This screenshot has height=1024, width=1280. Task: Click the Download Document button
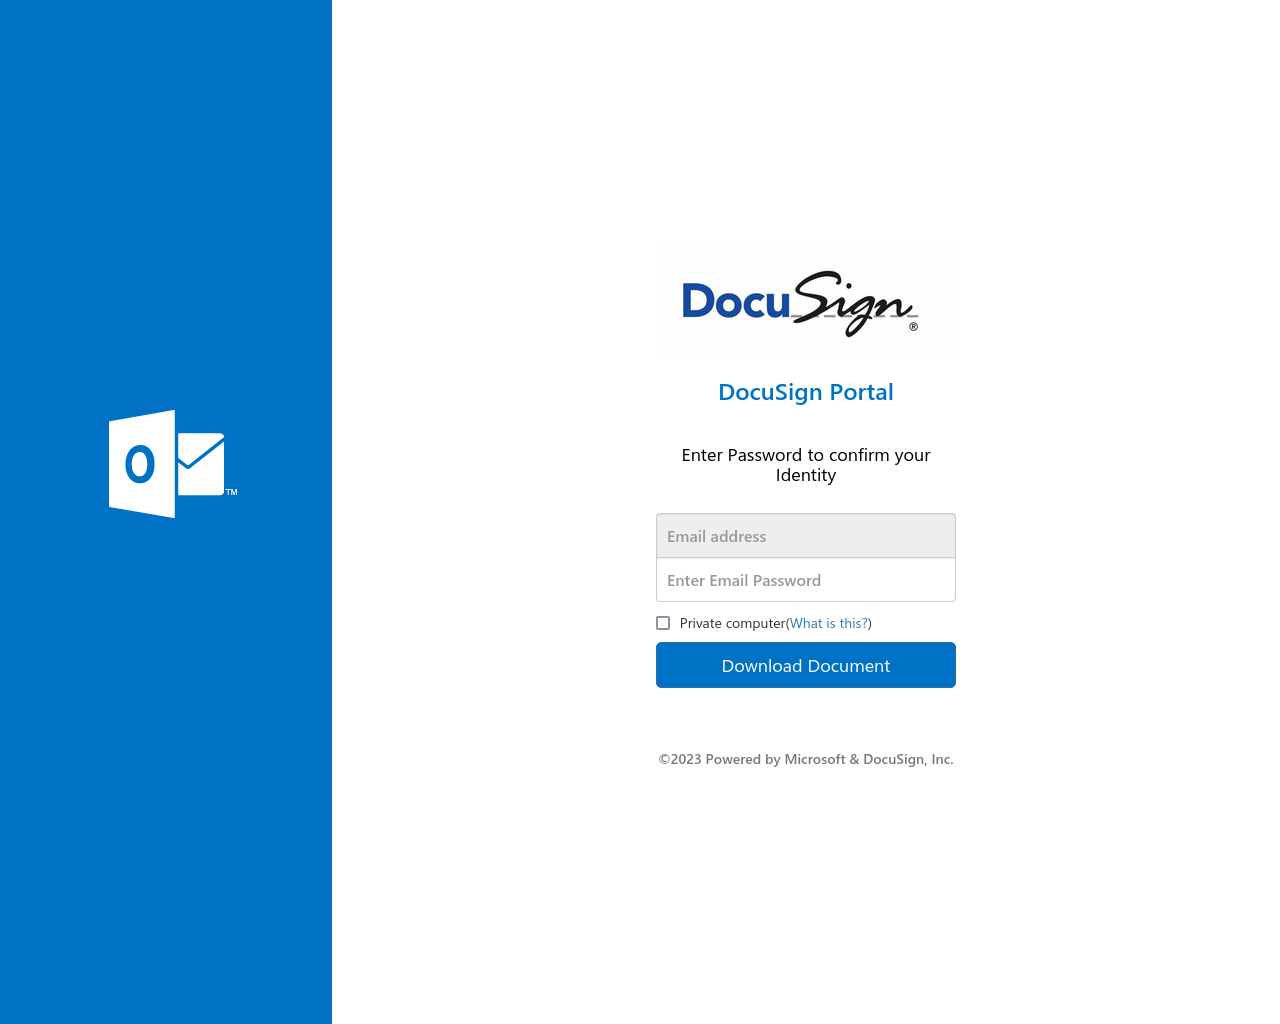pos(806,665)
